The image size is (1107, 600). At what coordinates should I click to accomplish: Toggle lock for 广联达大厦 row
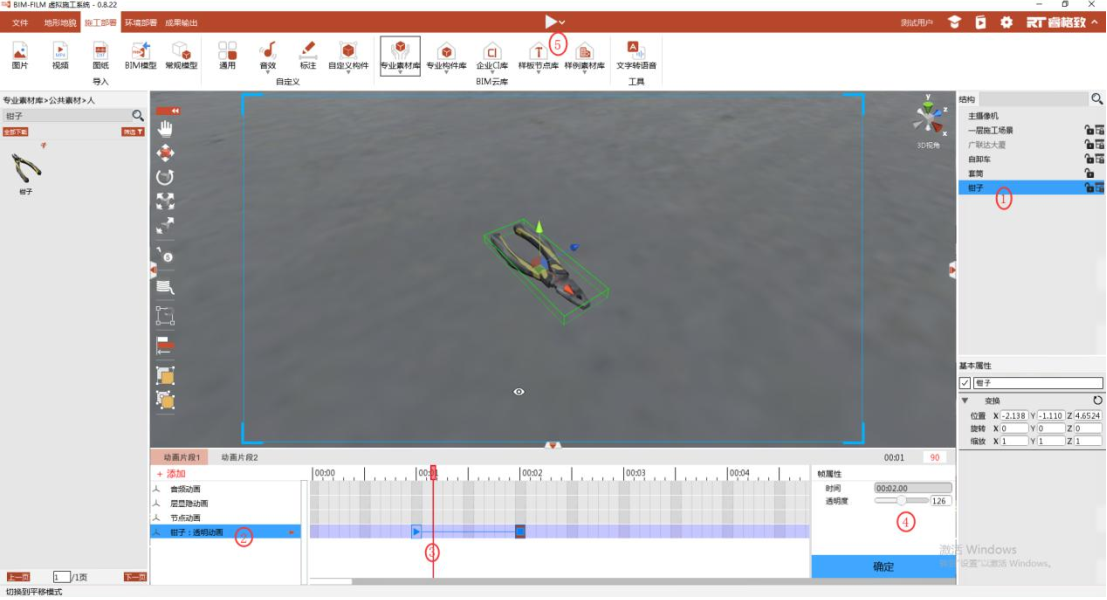pos(1089,145)
